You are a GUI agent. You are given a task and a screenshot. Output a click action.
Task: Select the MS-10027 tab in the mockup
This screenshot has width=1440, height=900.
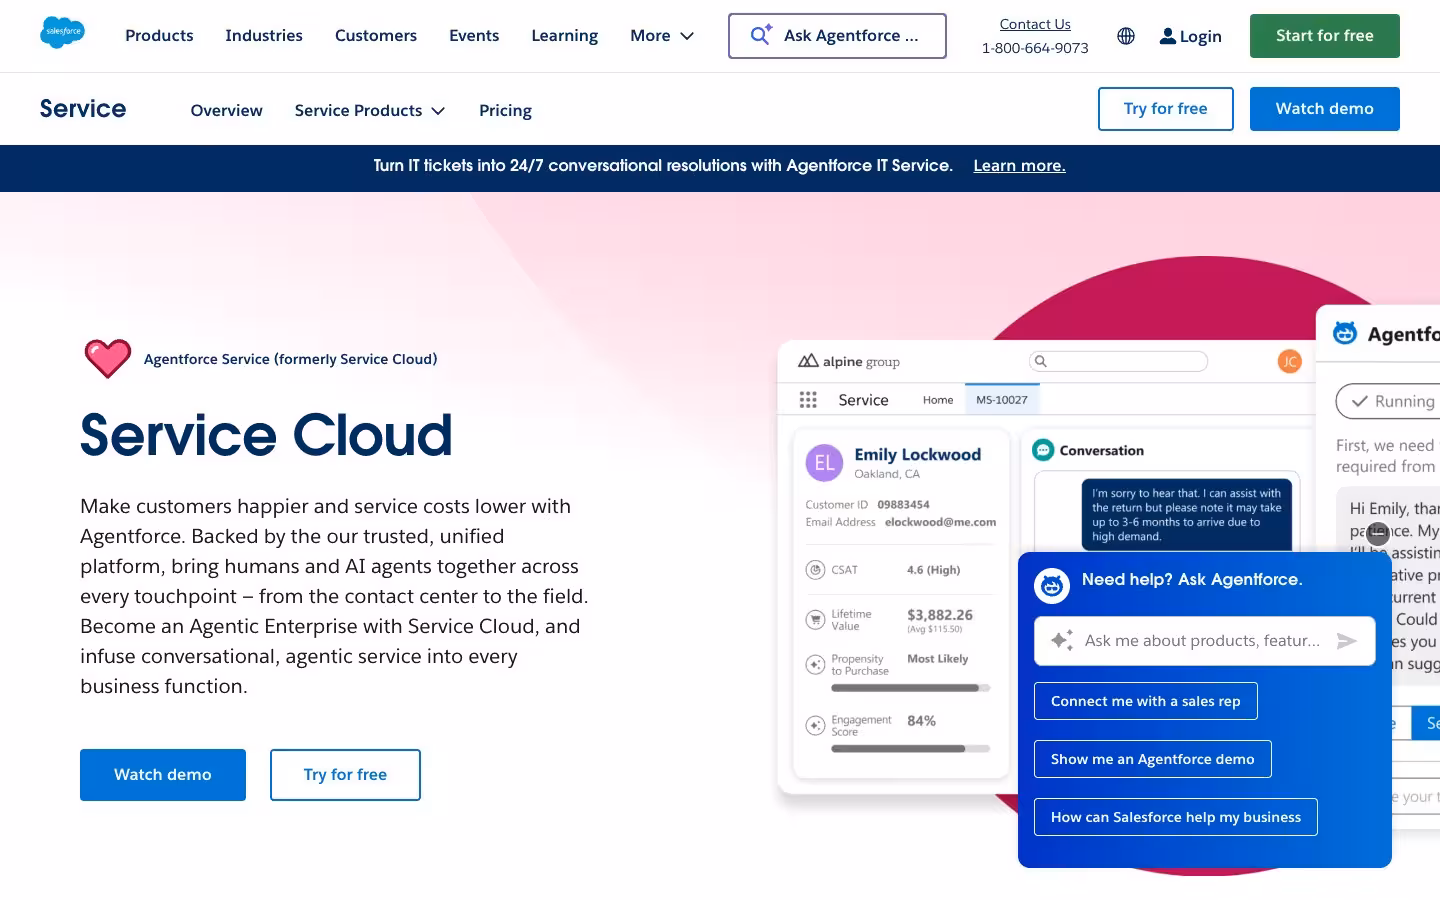pos(1002,400)
